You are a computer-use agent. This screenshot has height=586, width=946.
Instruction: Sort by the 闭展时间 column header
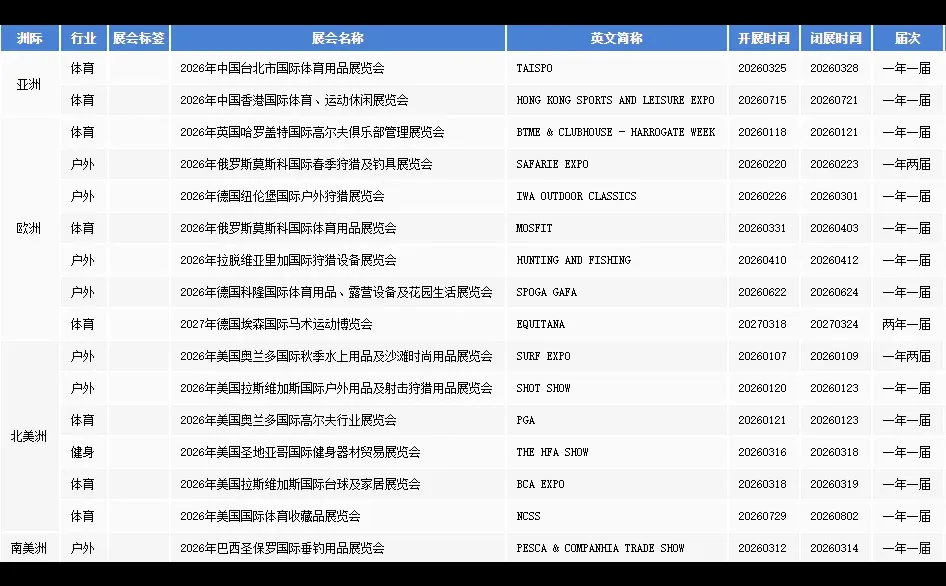[x=835, y=37]
